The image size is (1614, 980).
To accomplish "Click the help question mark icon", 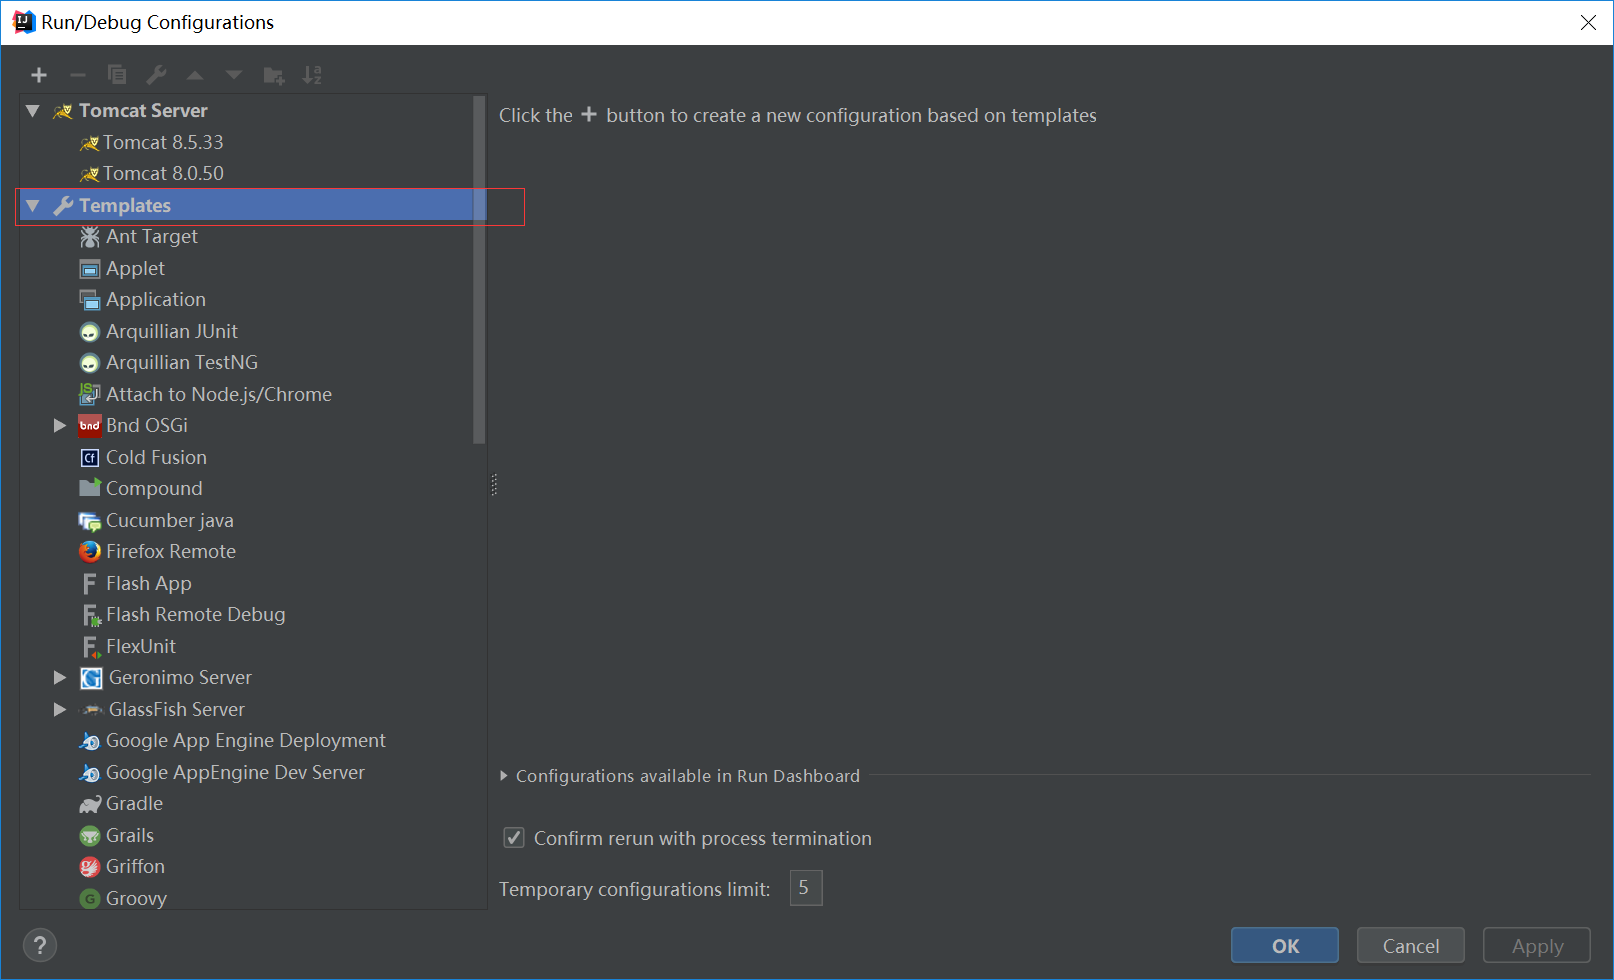I will (x=40, y=945).
